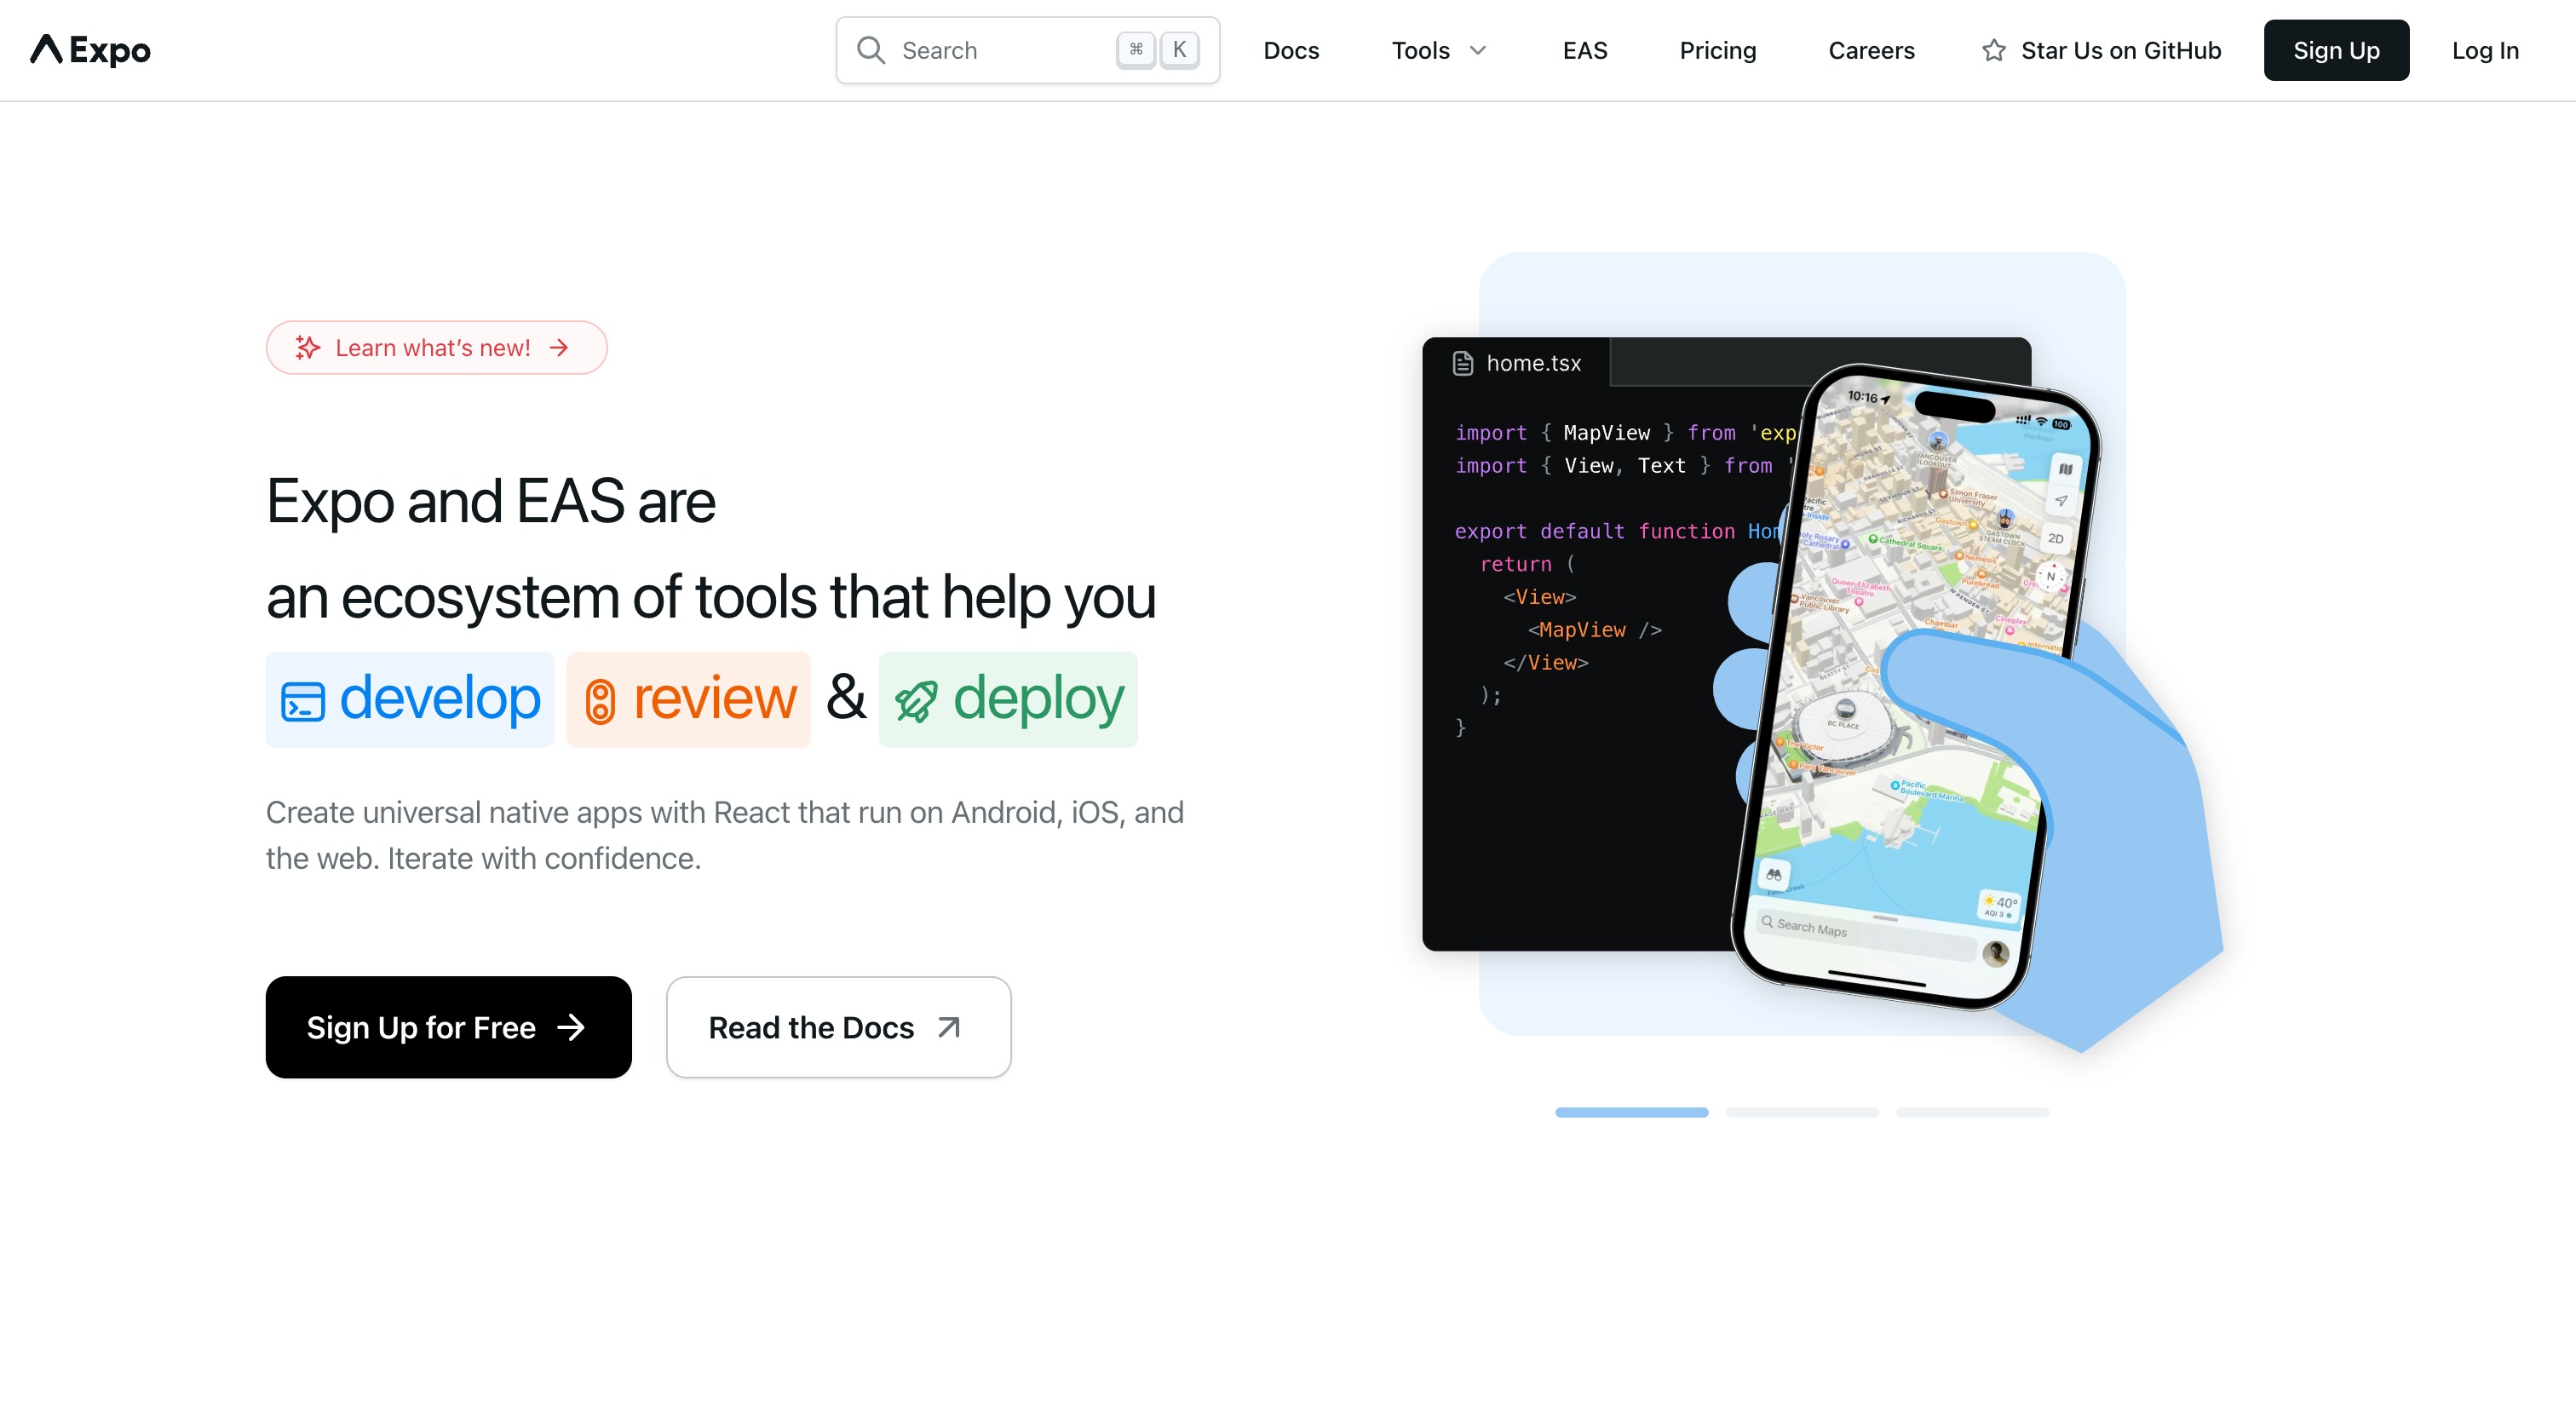Click the arrow on Sign Up for Free
This screenshot has height=1426, width=2576.
tap(571, 1027)
